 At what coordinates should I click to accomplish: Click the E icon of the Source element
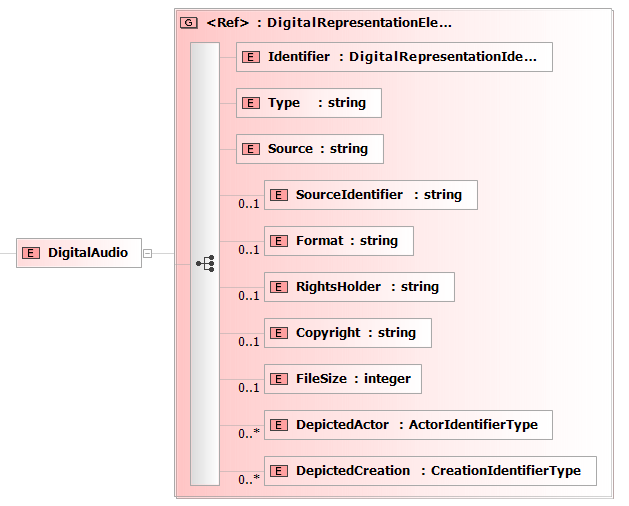coord(251,149)
